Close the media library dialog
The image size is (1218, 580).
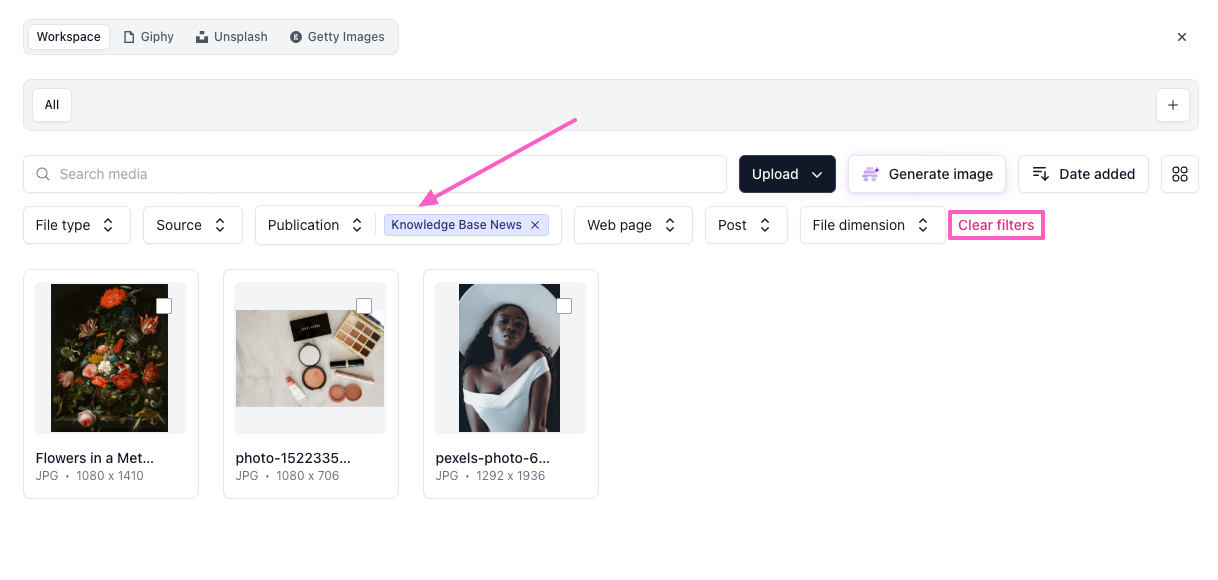(1181, 37)
